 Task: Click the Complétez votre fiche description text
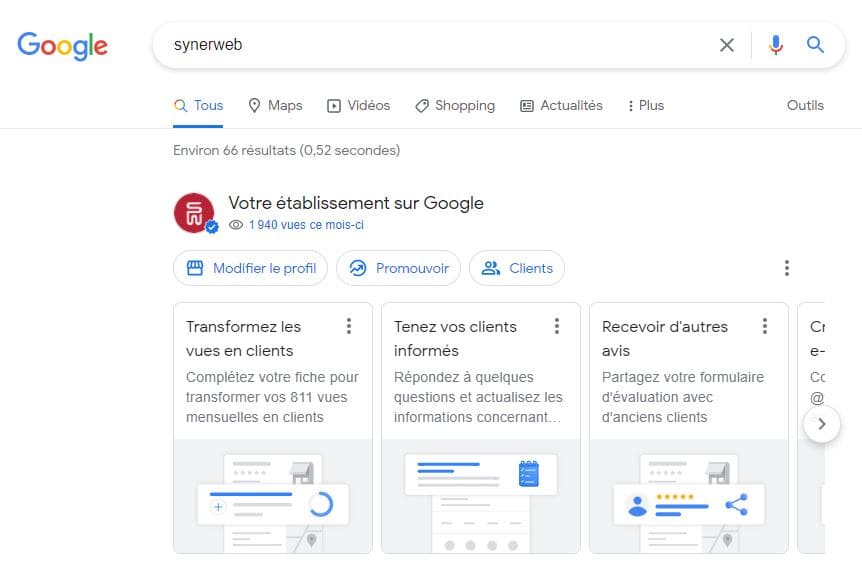(272, 397)
